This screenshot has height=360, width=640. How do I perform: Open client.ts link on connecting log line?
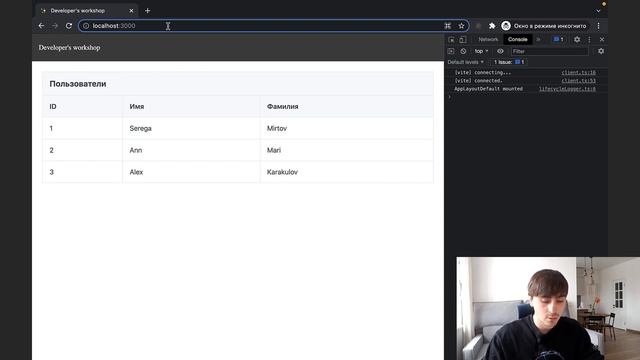[578, 73]
